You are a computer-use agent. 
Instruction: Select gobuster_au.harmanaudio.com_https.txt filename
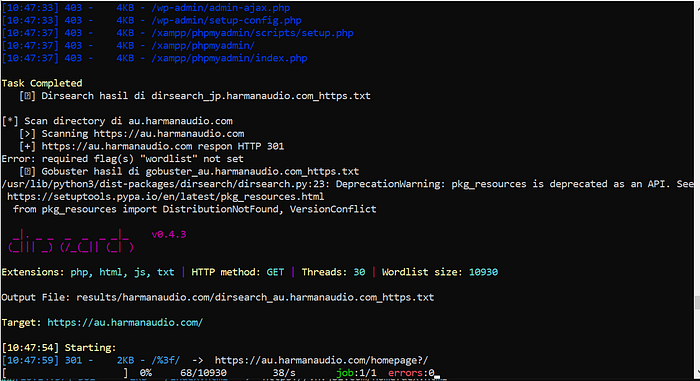pos(252,172)
